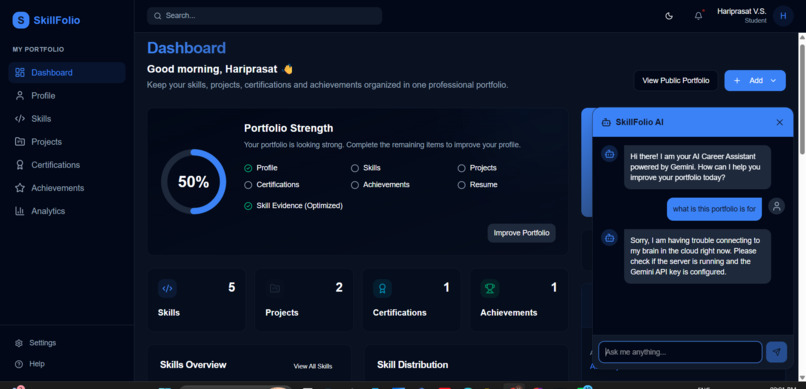Image resolution: width=806 pixels, height=389 pixels.
Task: Click the Skill Distribution heading
Action: coord(412,365)
